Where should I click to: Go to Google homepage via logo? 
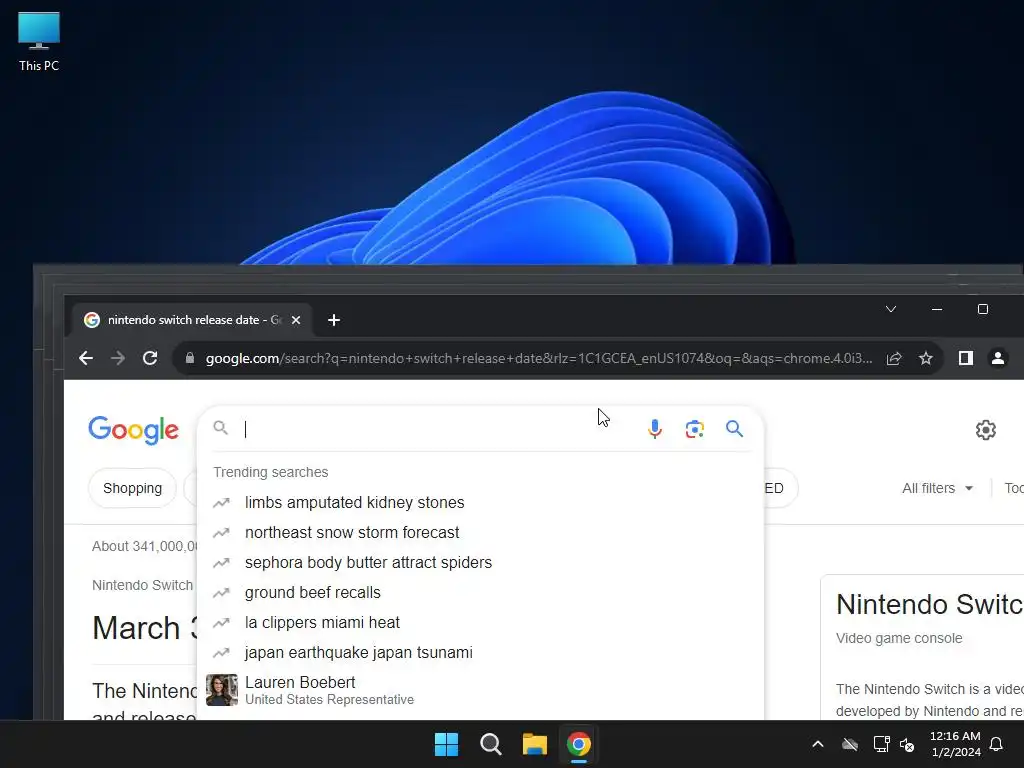(x=133, y=430)
